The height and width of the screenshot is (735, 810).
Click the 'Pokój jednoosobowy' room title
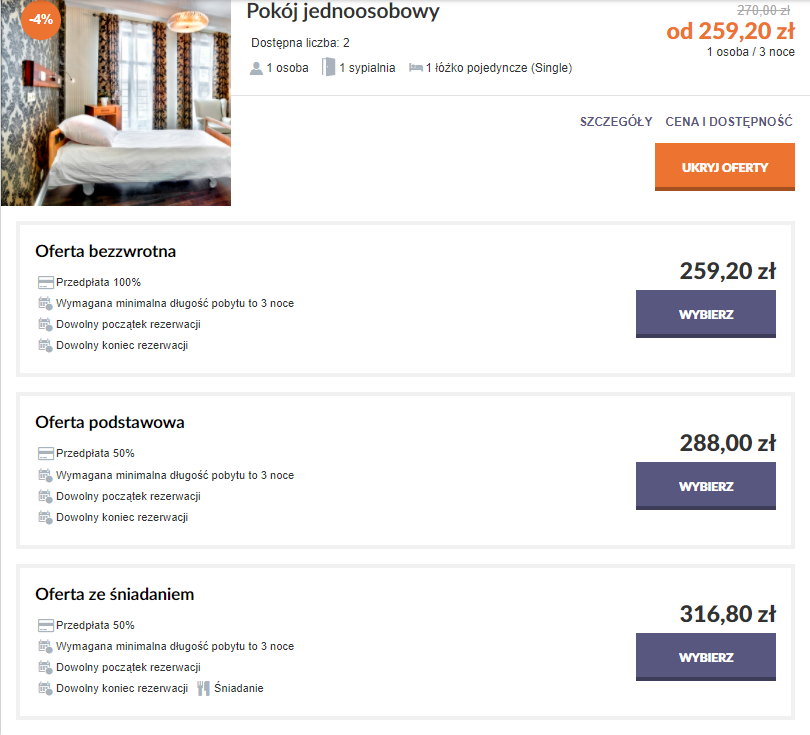pyautogui.click(x=343, y=12)
